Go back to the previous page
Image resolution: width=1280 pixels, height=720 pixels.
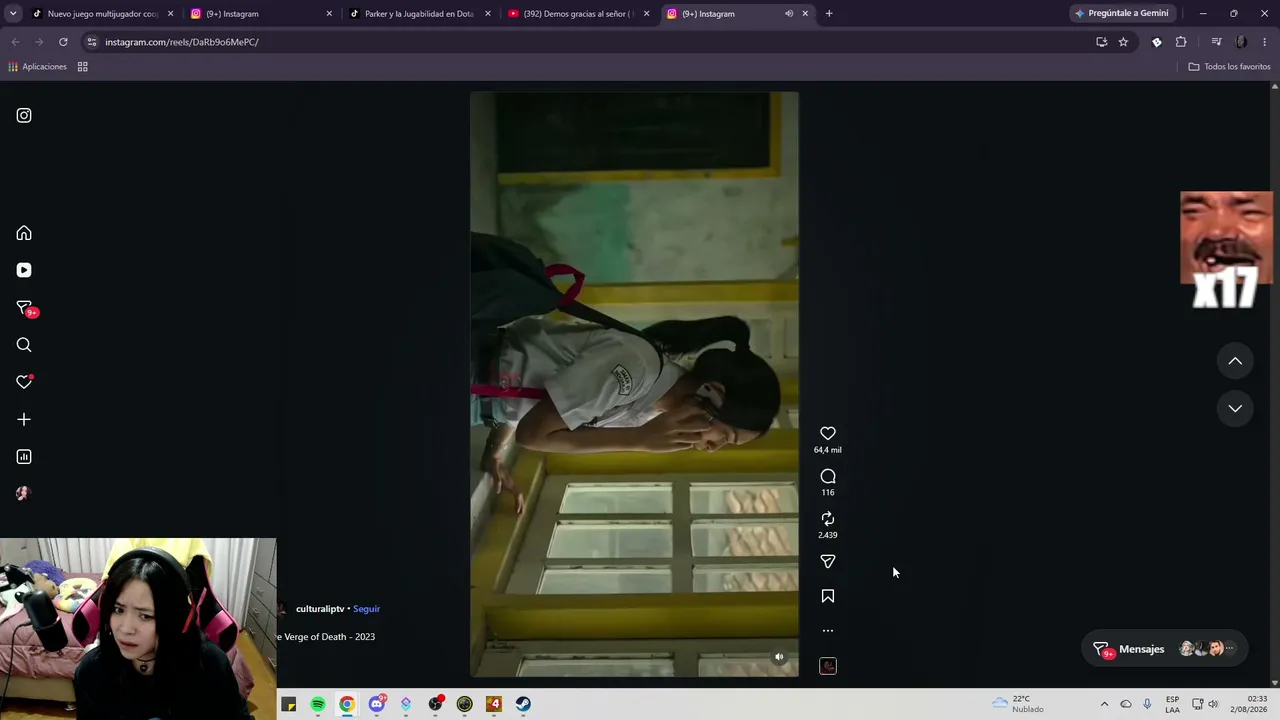pos(15,42)
